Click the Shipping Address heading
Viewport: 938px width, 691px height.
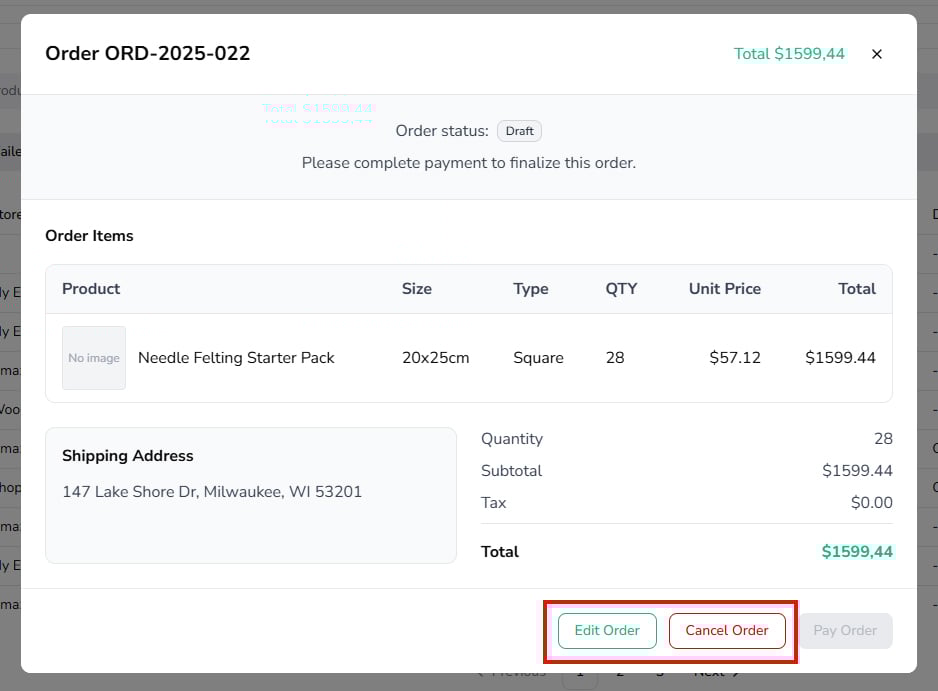pyautogui.click(x=128, y=456)
